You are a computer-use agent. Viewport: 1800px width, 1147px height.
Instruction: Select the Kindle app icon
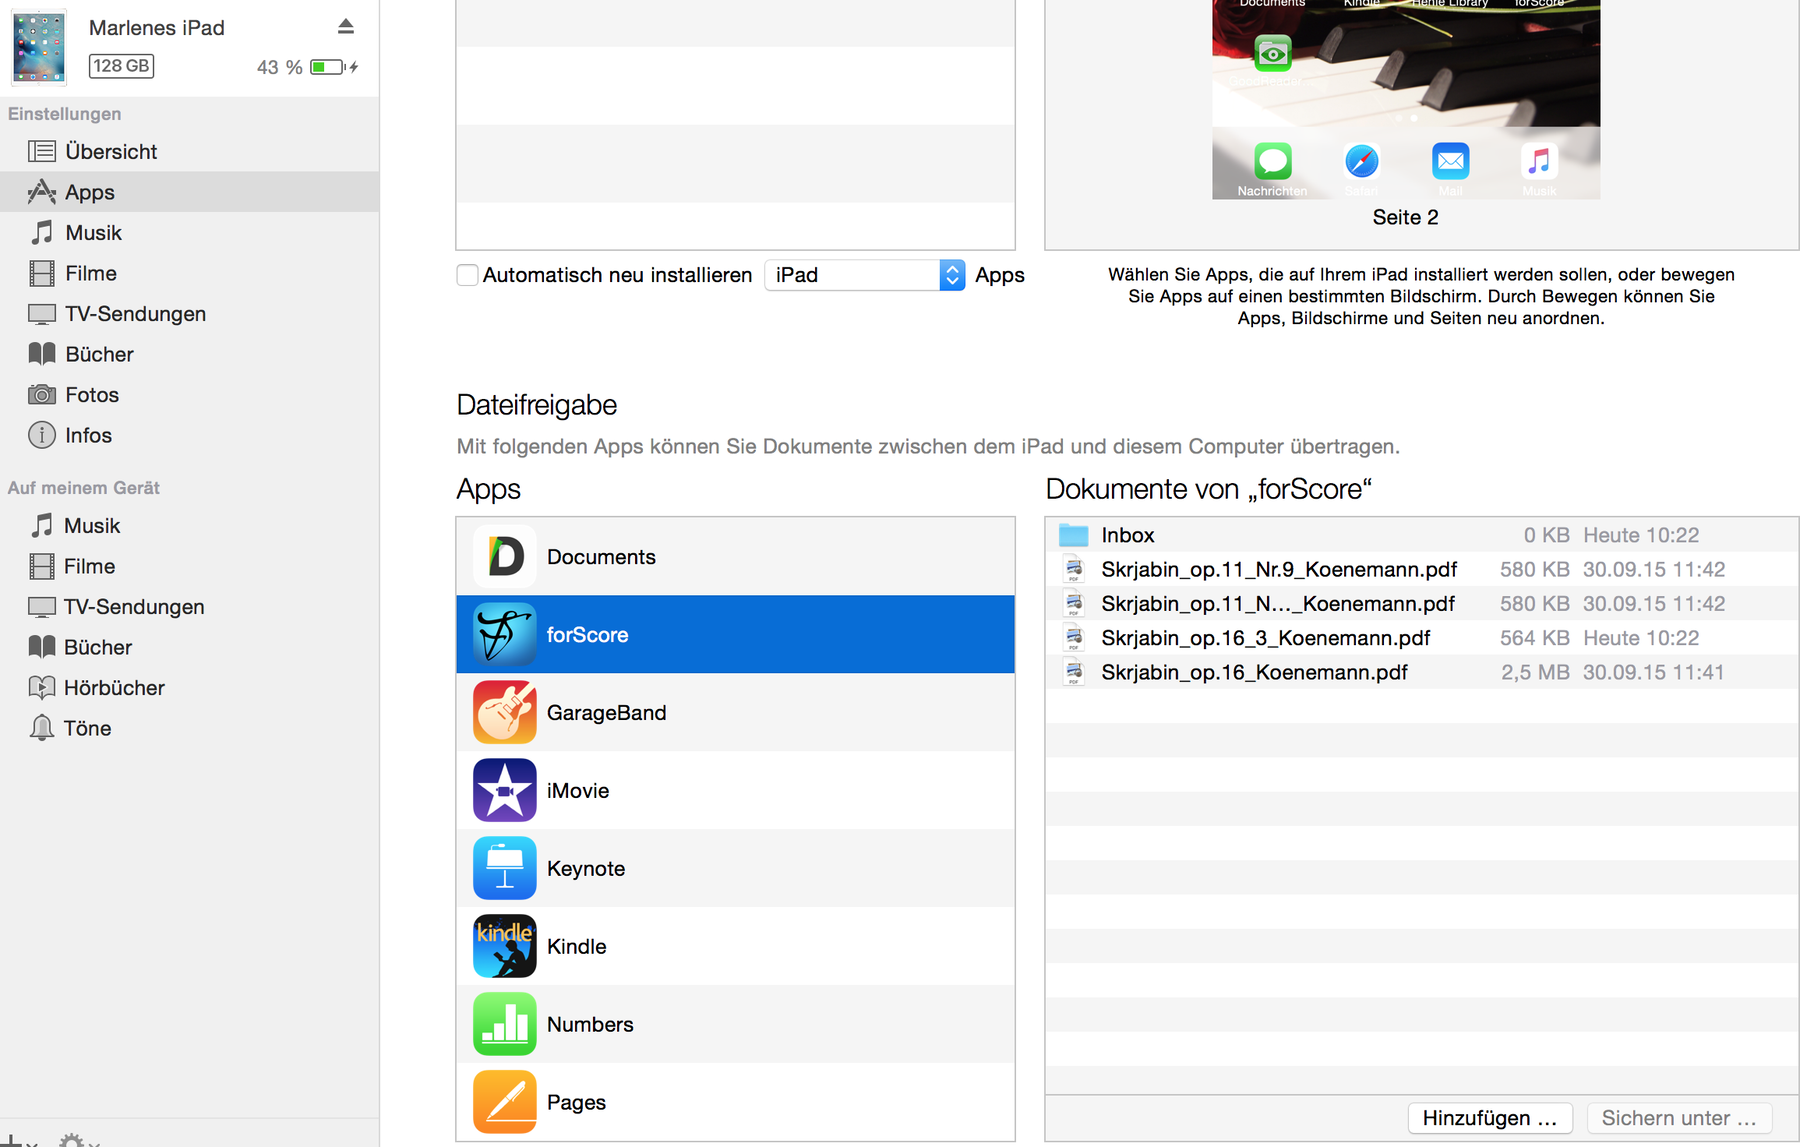click(505, 946)
